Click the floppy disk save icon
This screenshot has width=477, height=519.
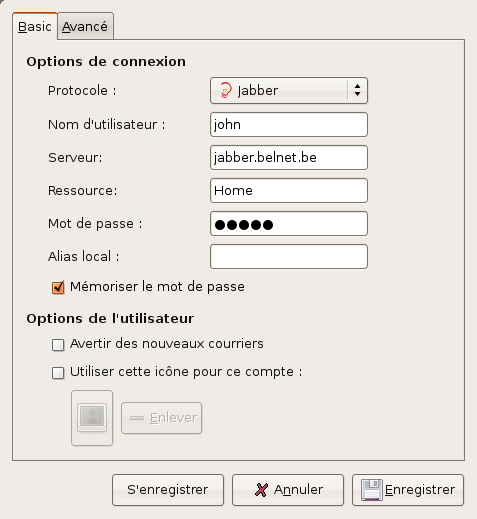pos(372,490)
